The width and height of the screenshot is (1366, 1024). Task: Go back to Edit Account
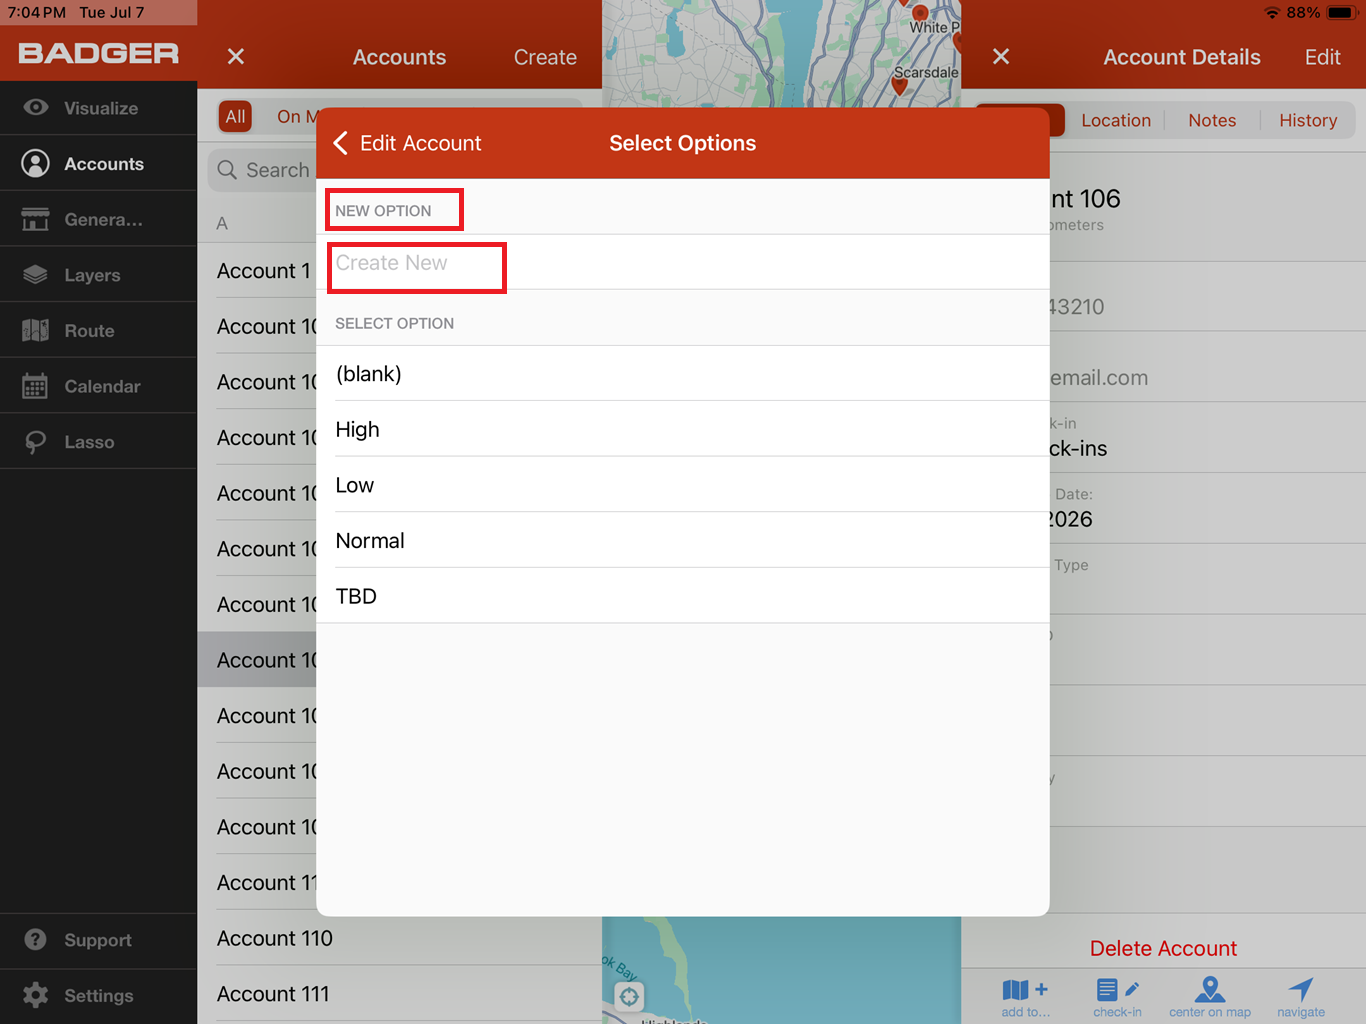[x=407, y=143]
